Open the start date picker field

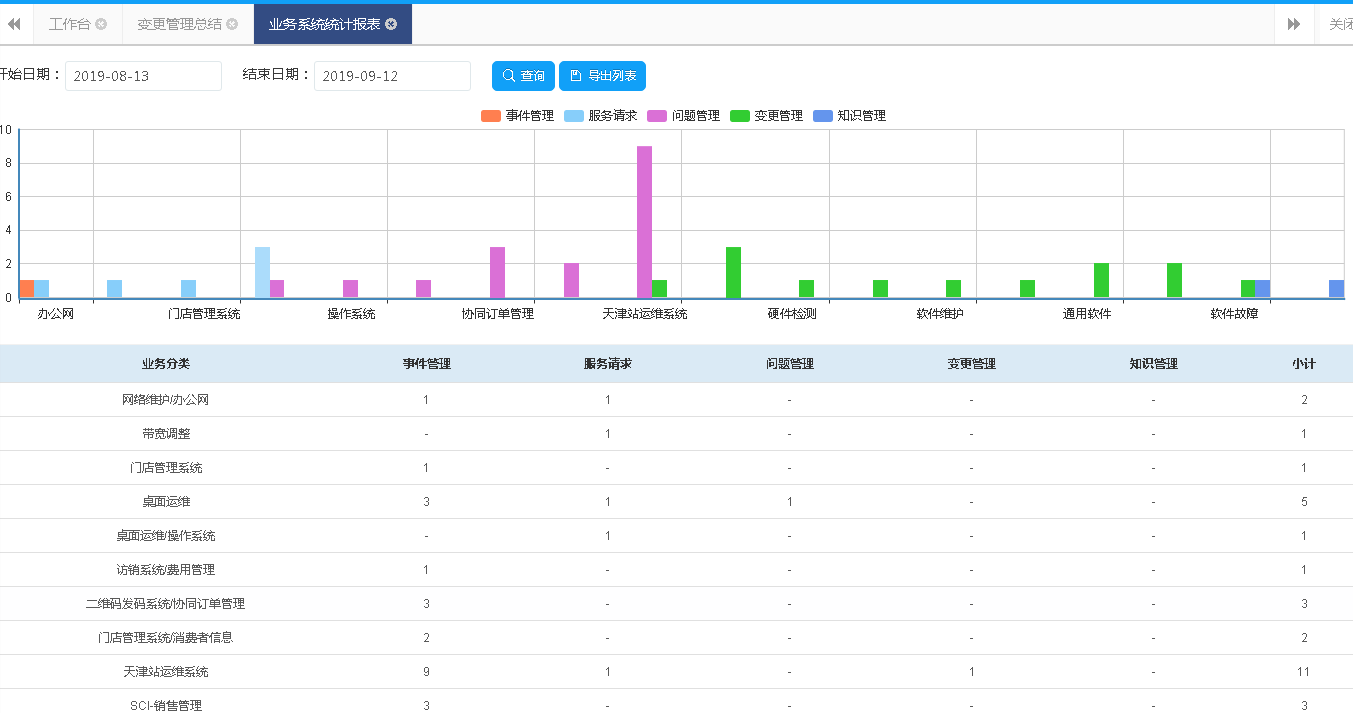[x=143, y=76]
